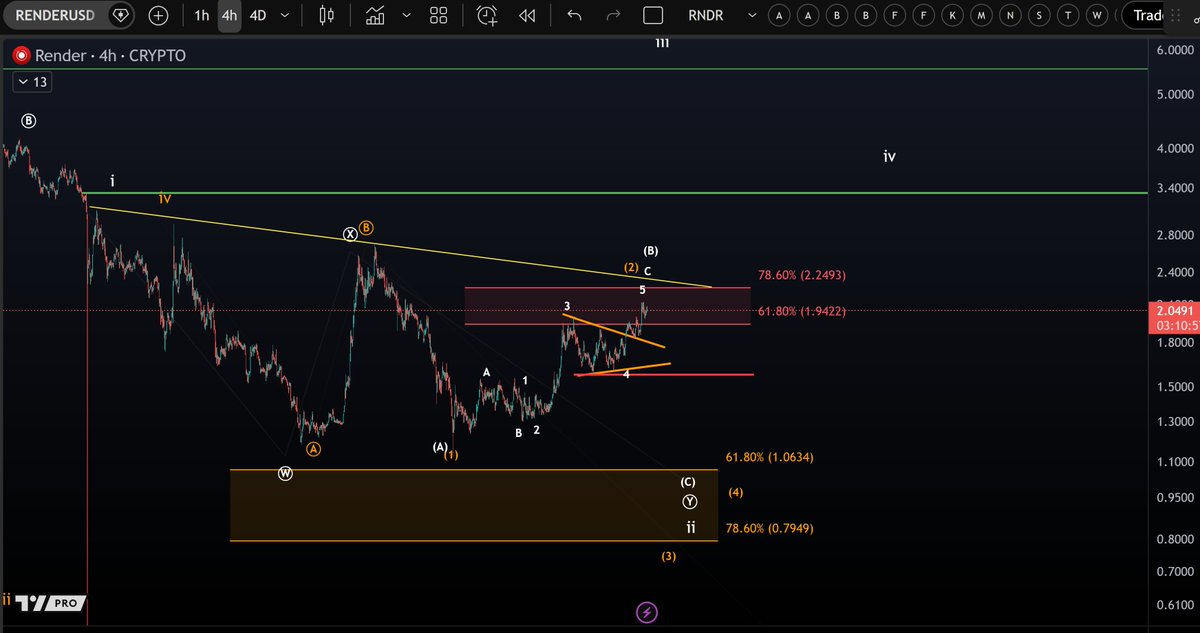Viewport: 1200px width, 633px height.
Task: Select the 61.80% (1.9422) fib label
Action: tap(802, 312)
